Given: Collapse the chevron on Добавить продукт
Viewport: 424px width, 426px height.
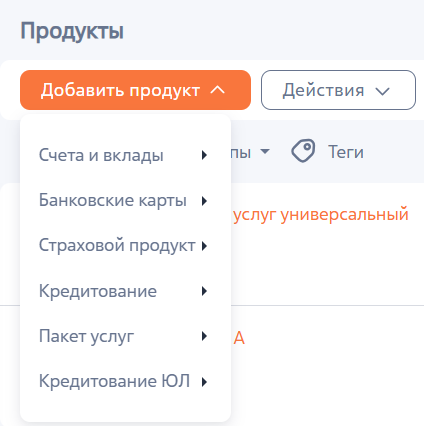Looking at the screenshot, I should 218,90.
